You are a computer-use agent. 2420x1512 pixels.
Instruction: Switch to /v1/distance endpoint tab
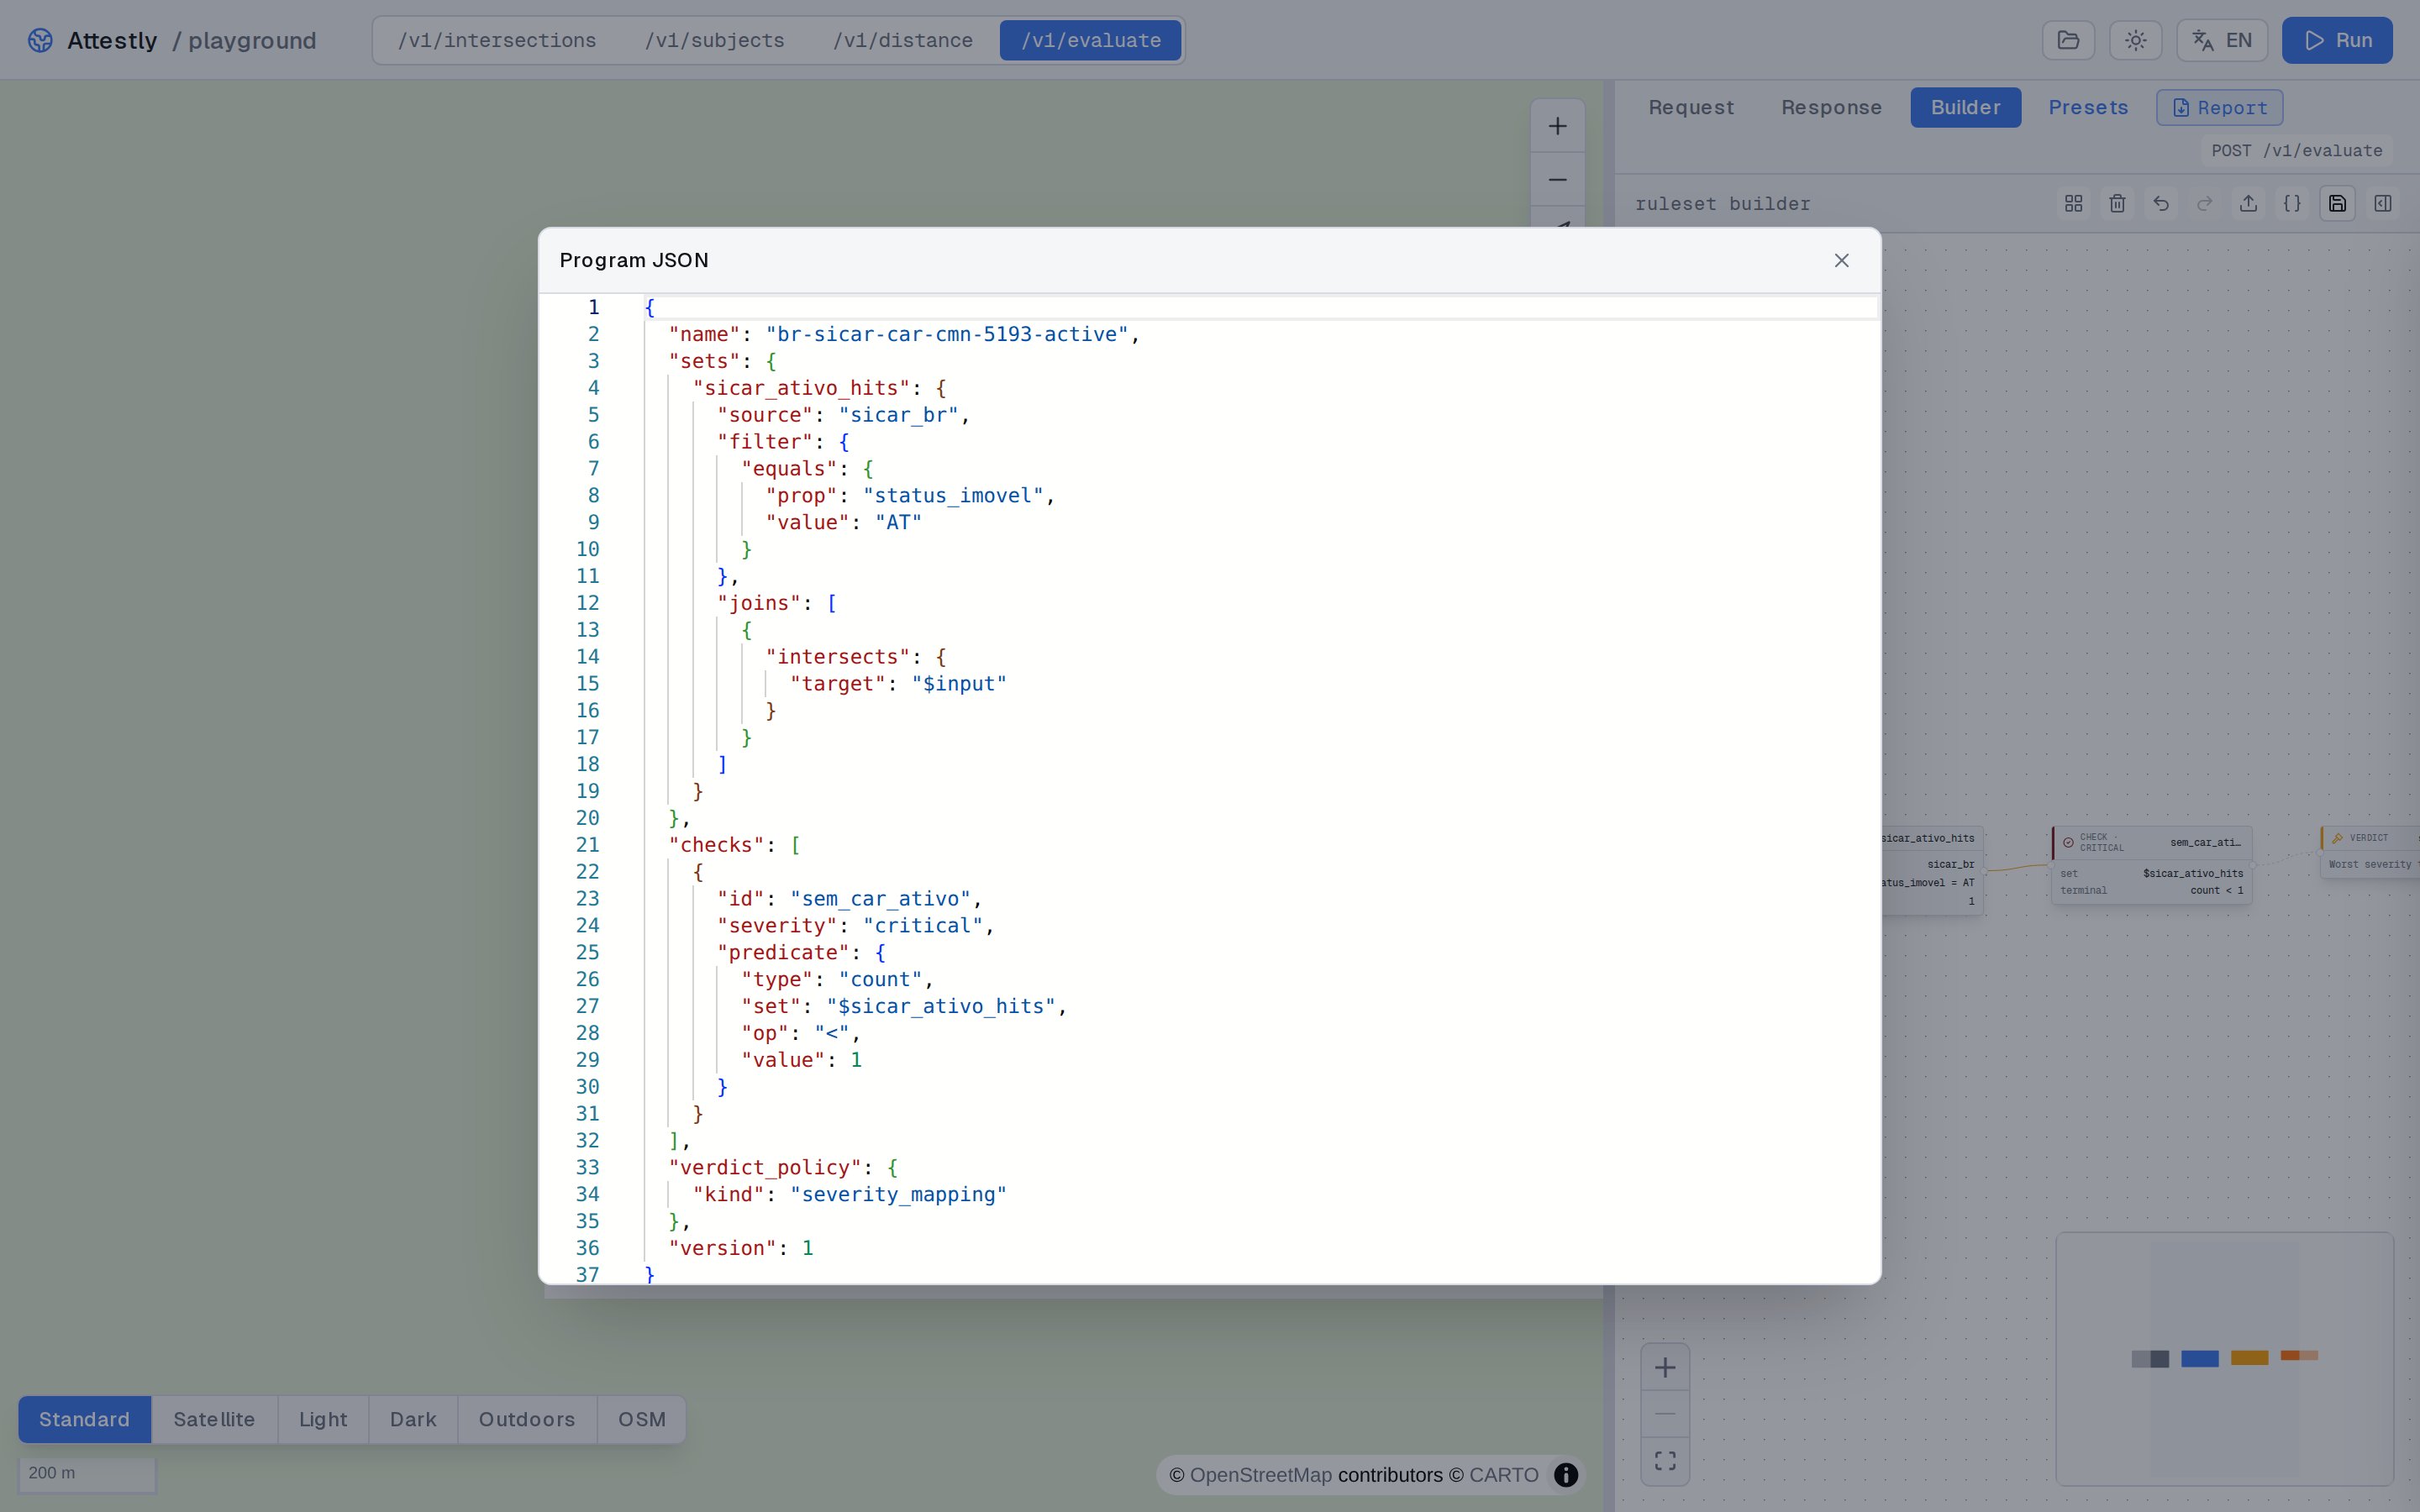(x=902, y=40)
